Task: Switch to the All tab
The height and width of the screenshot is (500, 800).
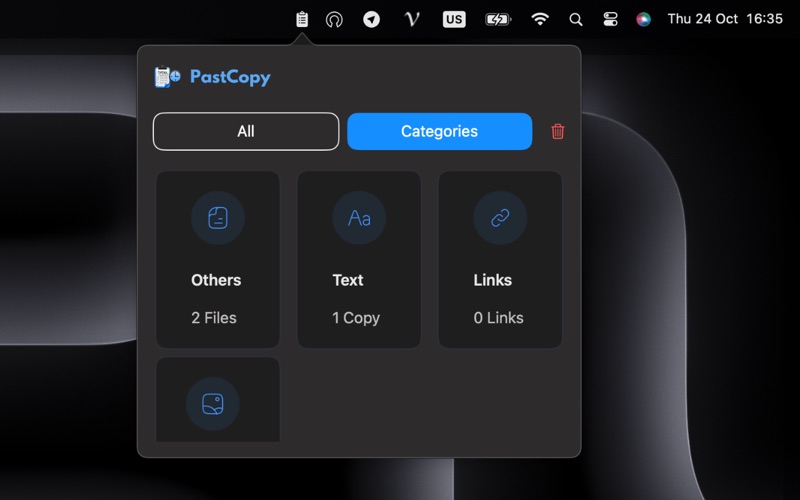Action: click(246, 131)
